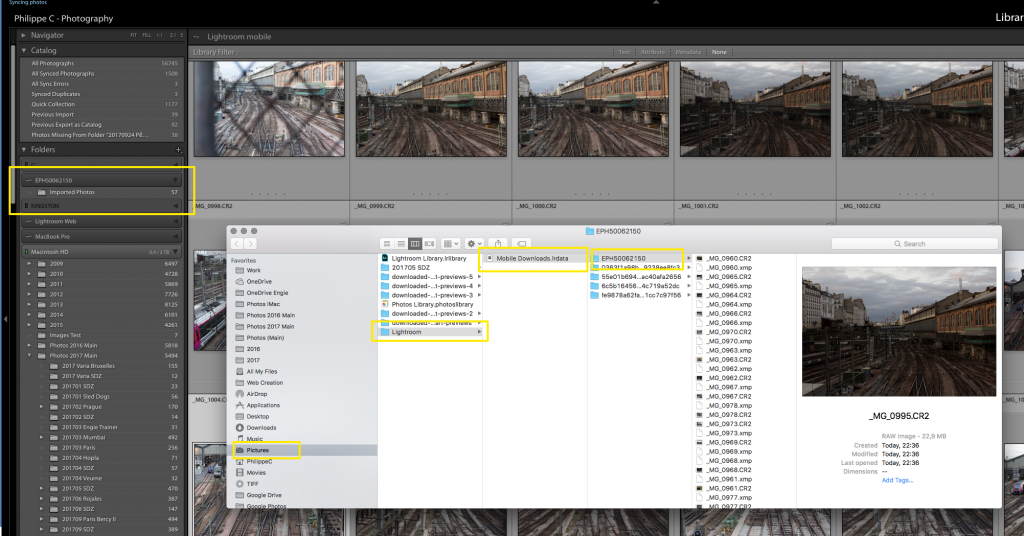This screenshot has height=536, width=1024.
Task: Collapse the Photos 2017 Main folder
Action: [29, 356]
